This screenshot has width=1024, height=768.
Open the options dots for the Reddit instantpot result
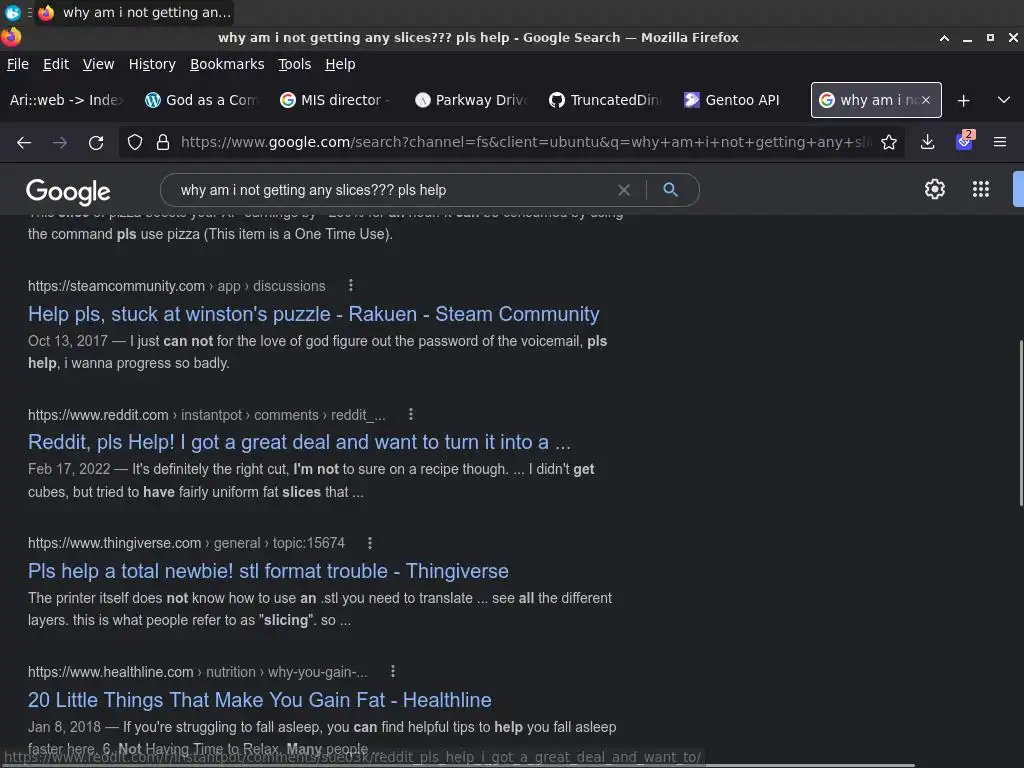pyautogui.click(x=411, y=414)
